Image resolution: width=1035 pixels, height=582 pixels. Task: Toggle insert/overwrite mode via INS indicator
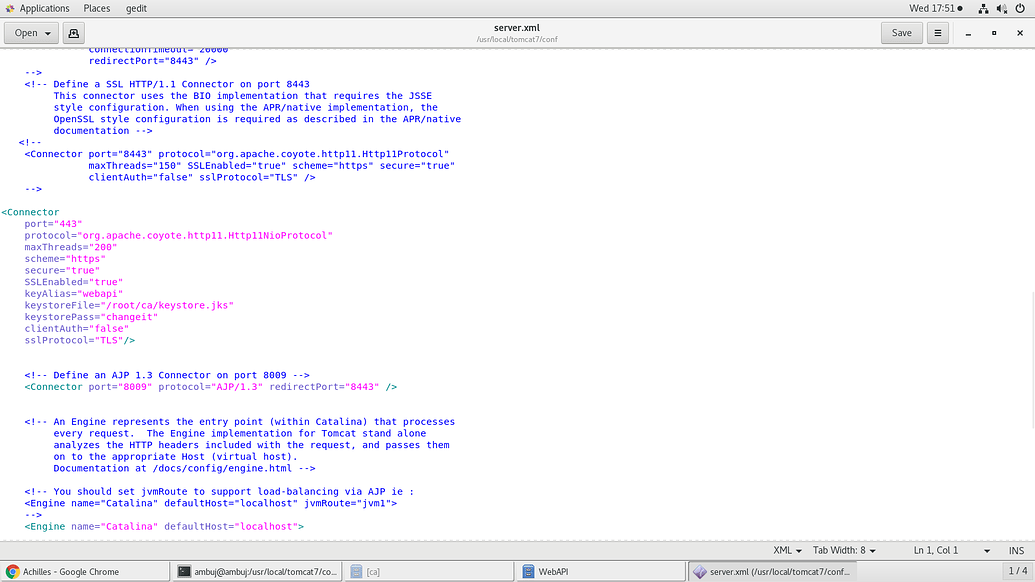pos(1015,550)
